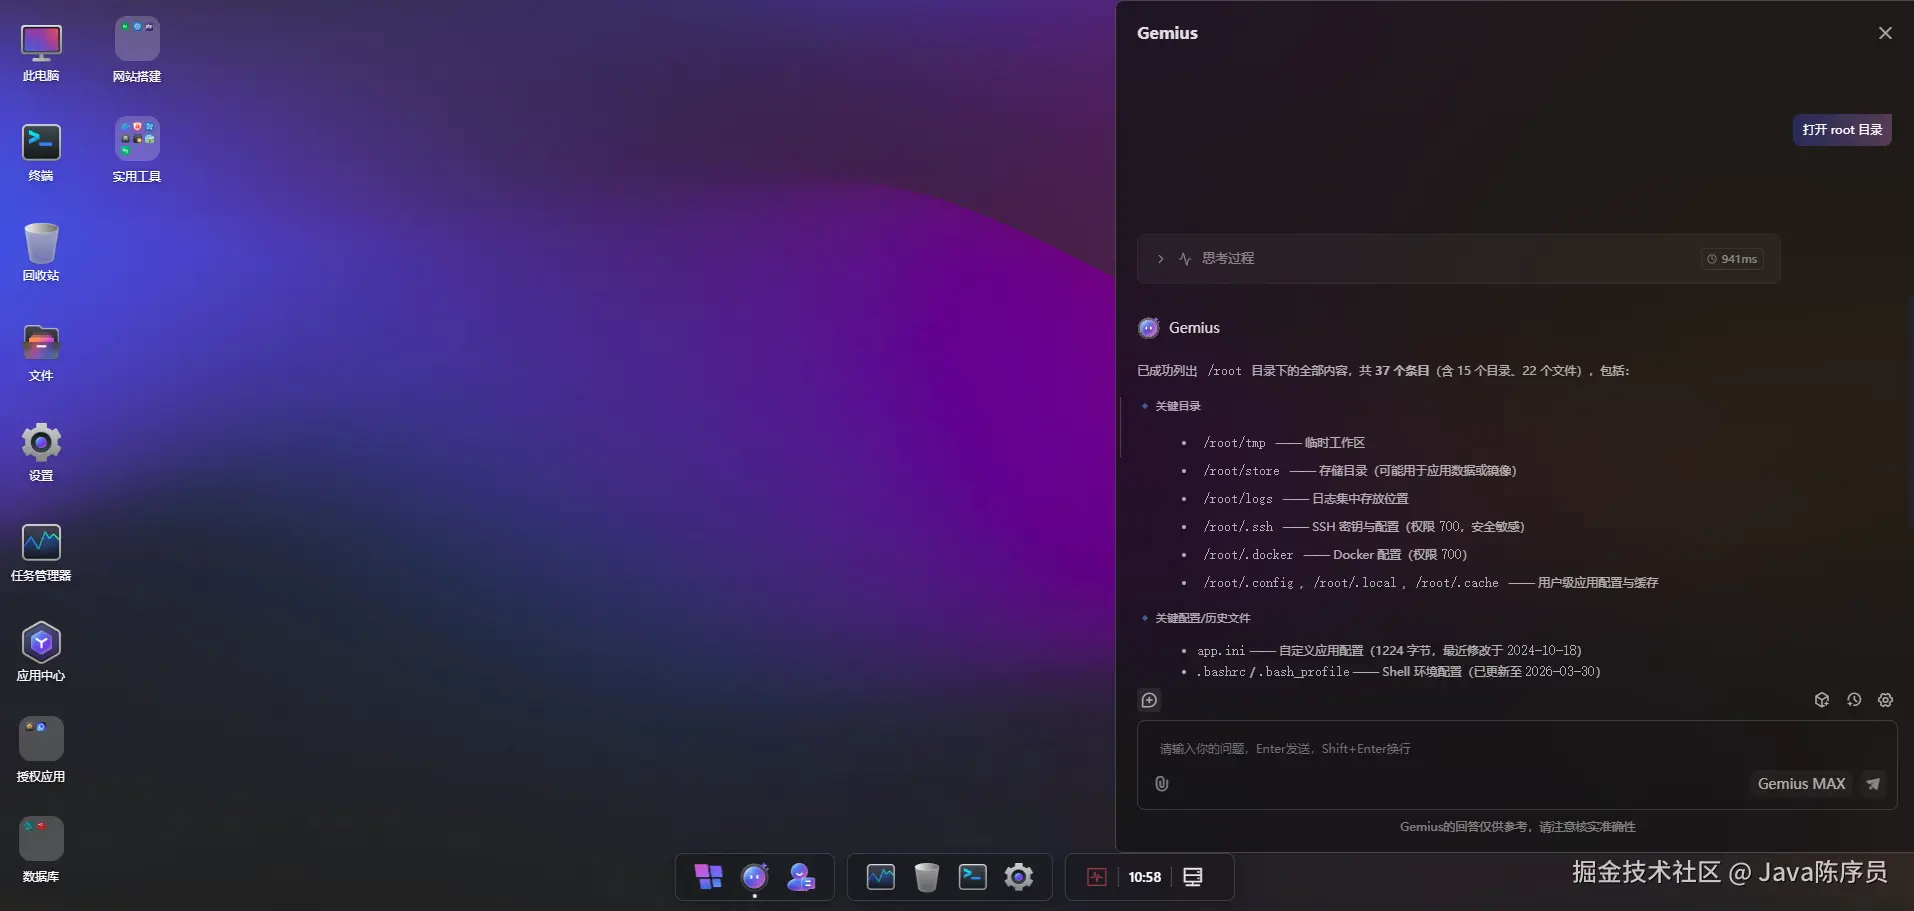Launch the terminal icon in the dock
This screenshot has height=911, width=1914.
(973, 877)
